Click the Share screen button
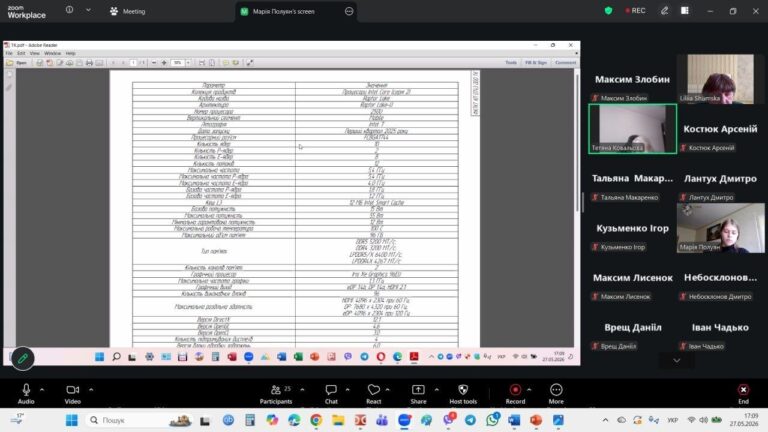Viewport: 768px width, 432px height. [418, 394]
